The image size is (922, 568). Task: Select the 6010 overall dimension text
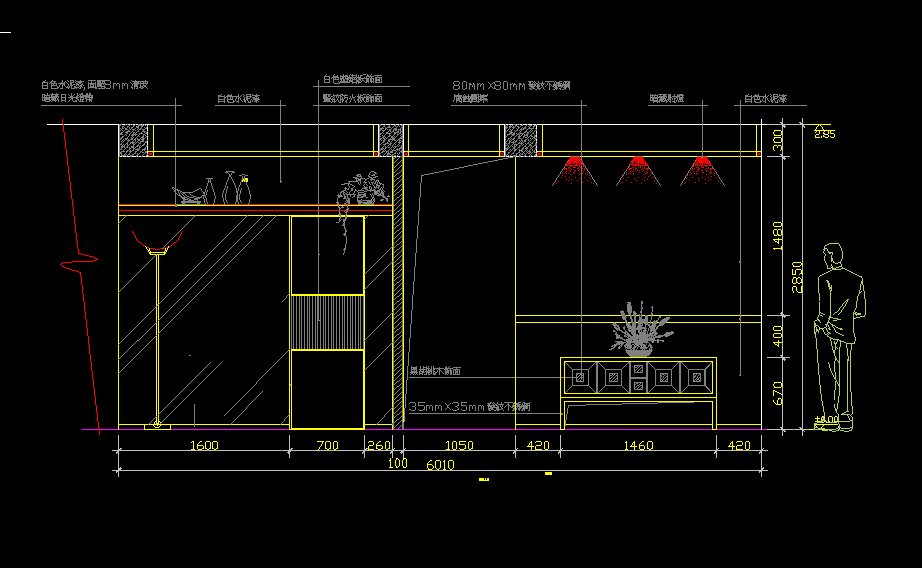(x=440, y=465)
